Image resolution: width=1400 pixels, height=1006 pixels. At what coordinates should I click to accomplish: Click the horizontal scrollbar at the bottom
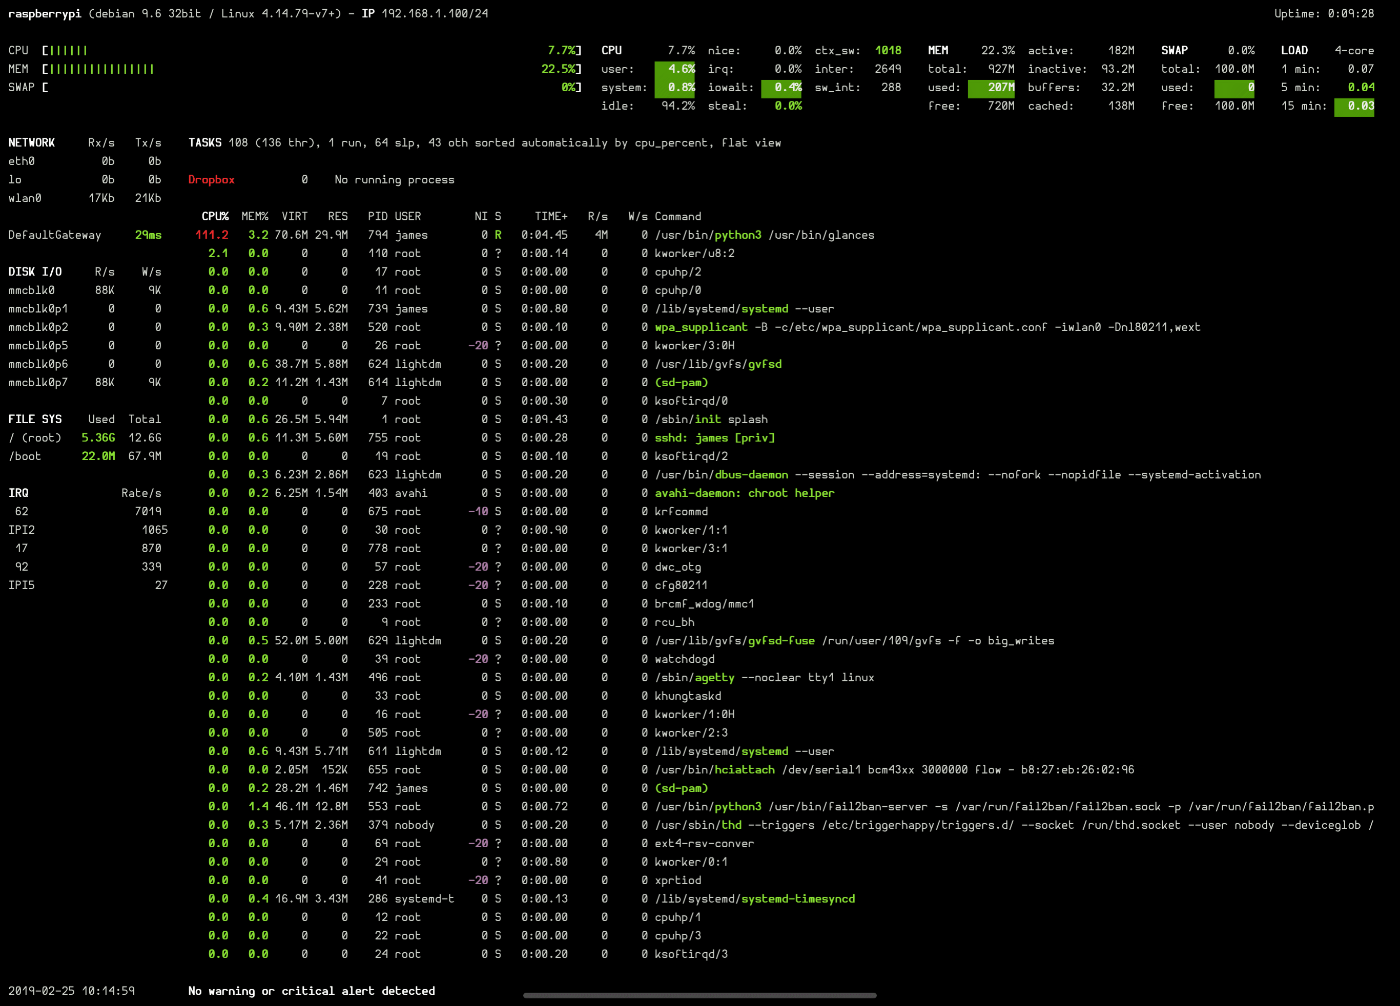pos(700,995)
